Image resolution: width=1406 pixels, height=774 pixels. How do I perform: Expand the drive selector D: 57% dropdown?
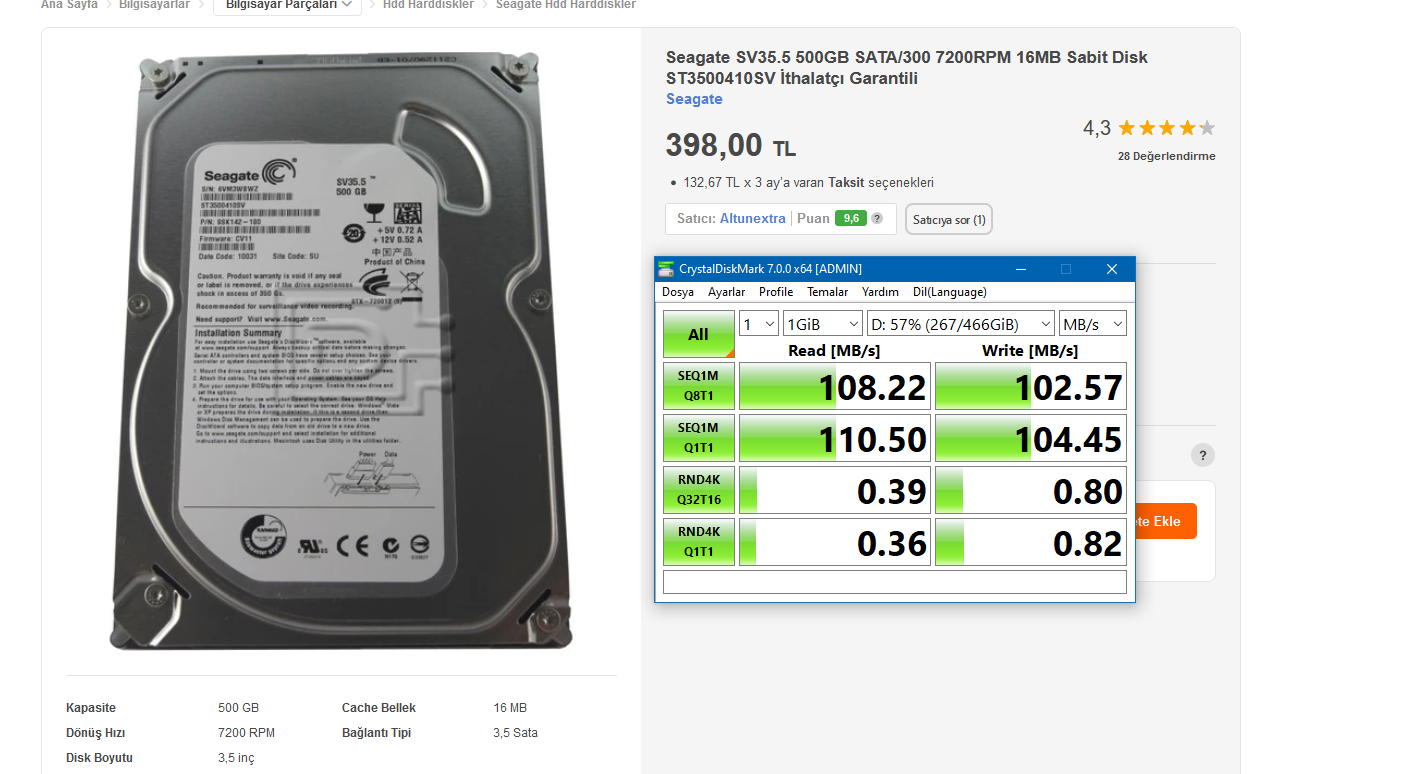point(961,323)
